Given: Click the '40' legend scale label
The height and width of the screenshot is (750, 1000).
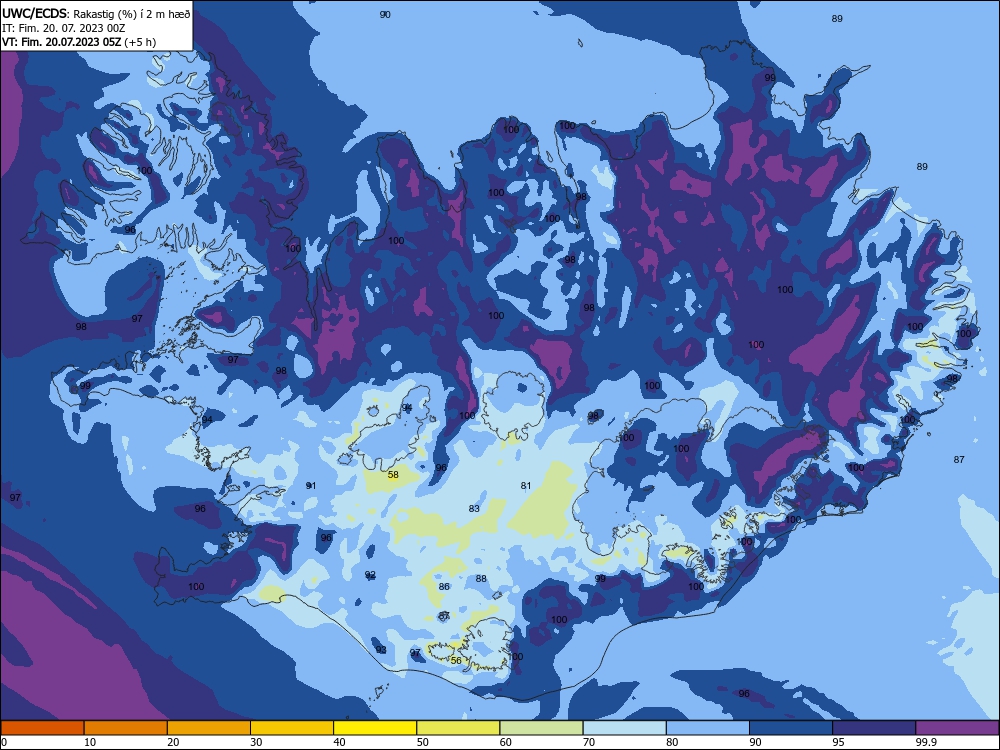Looking at the screenshot, I should (x=339, y=742).
